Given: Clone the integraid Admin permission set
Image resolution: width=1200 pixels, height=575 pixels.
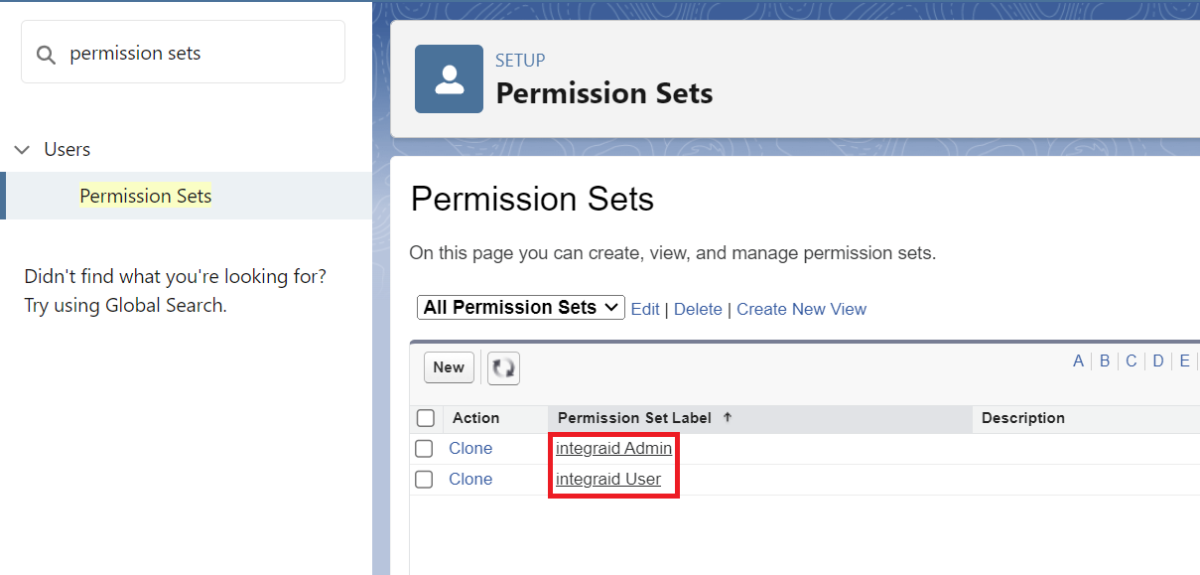Looking at the screenshot, I should [470, 449].
